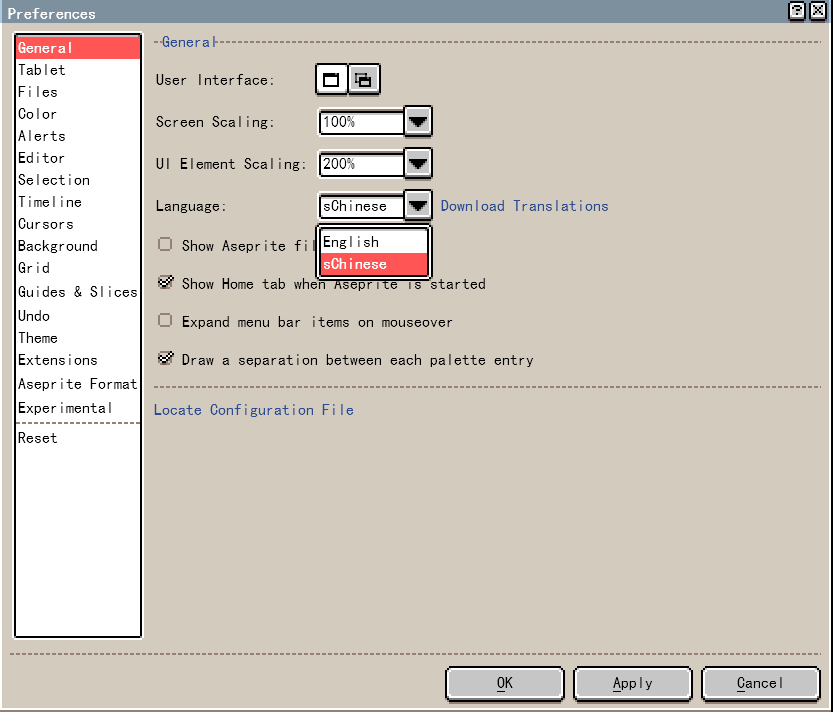This screenshot has width=833, height=712.
Task: Show Extensions preferences section
Action: [x=78, y=360]
